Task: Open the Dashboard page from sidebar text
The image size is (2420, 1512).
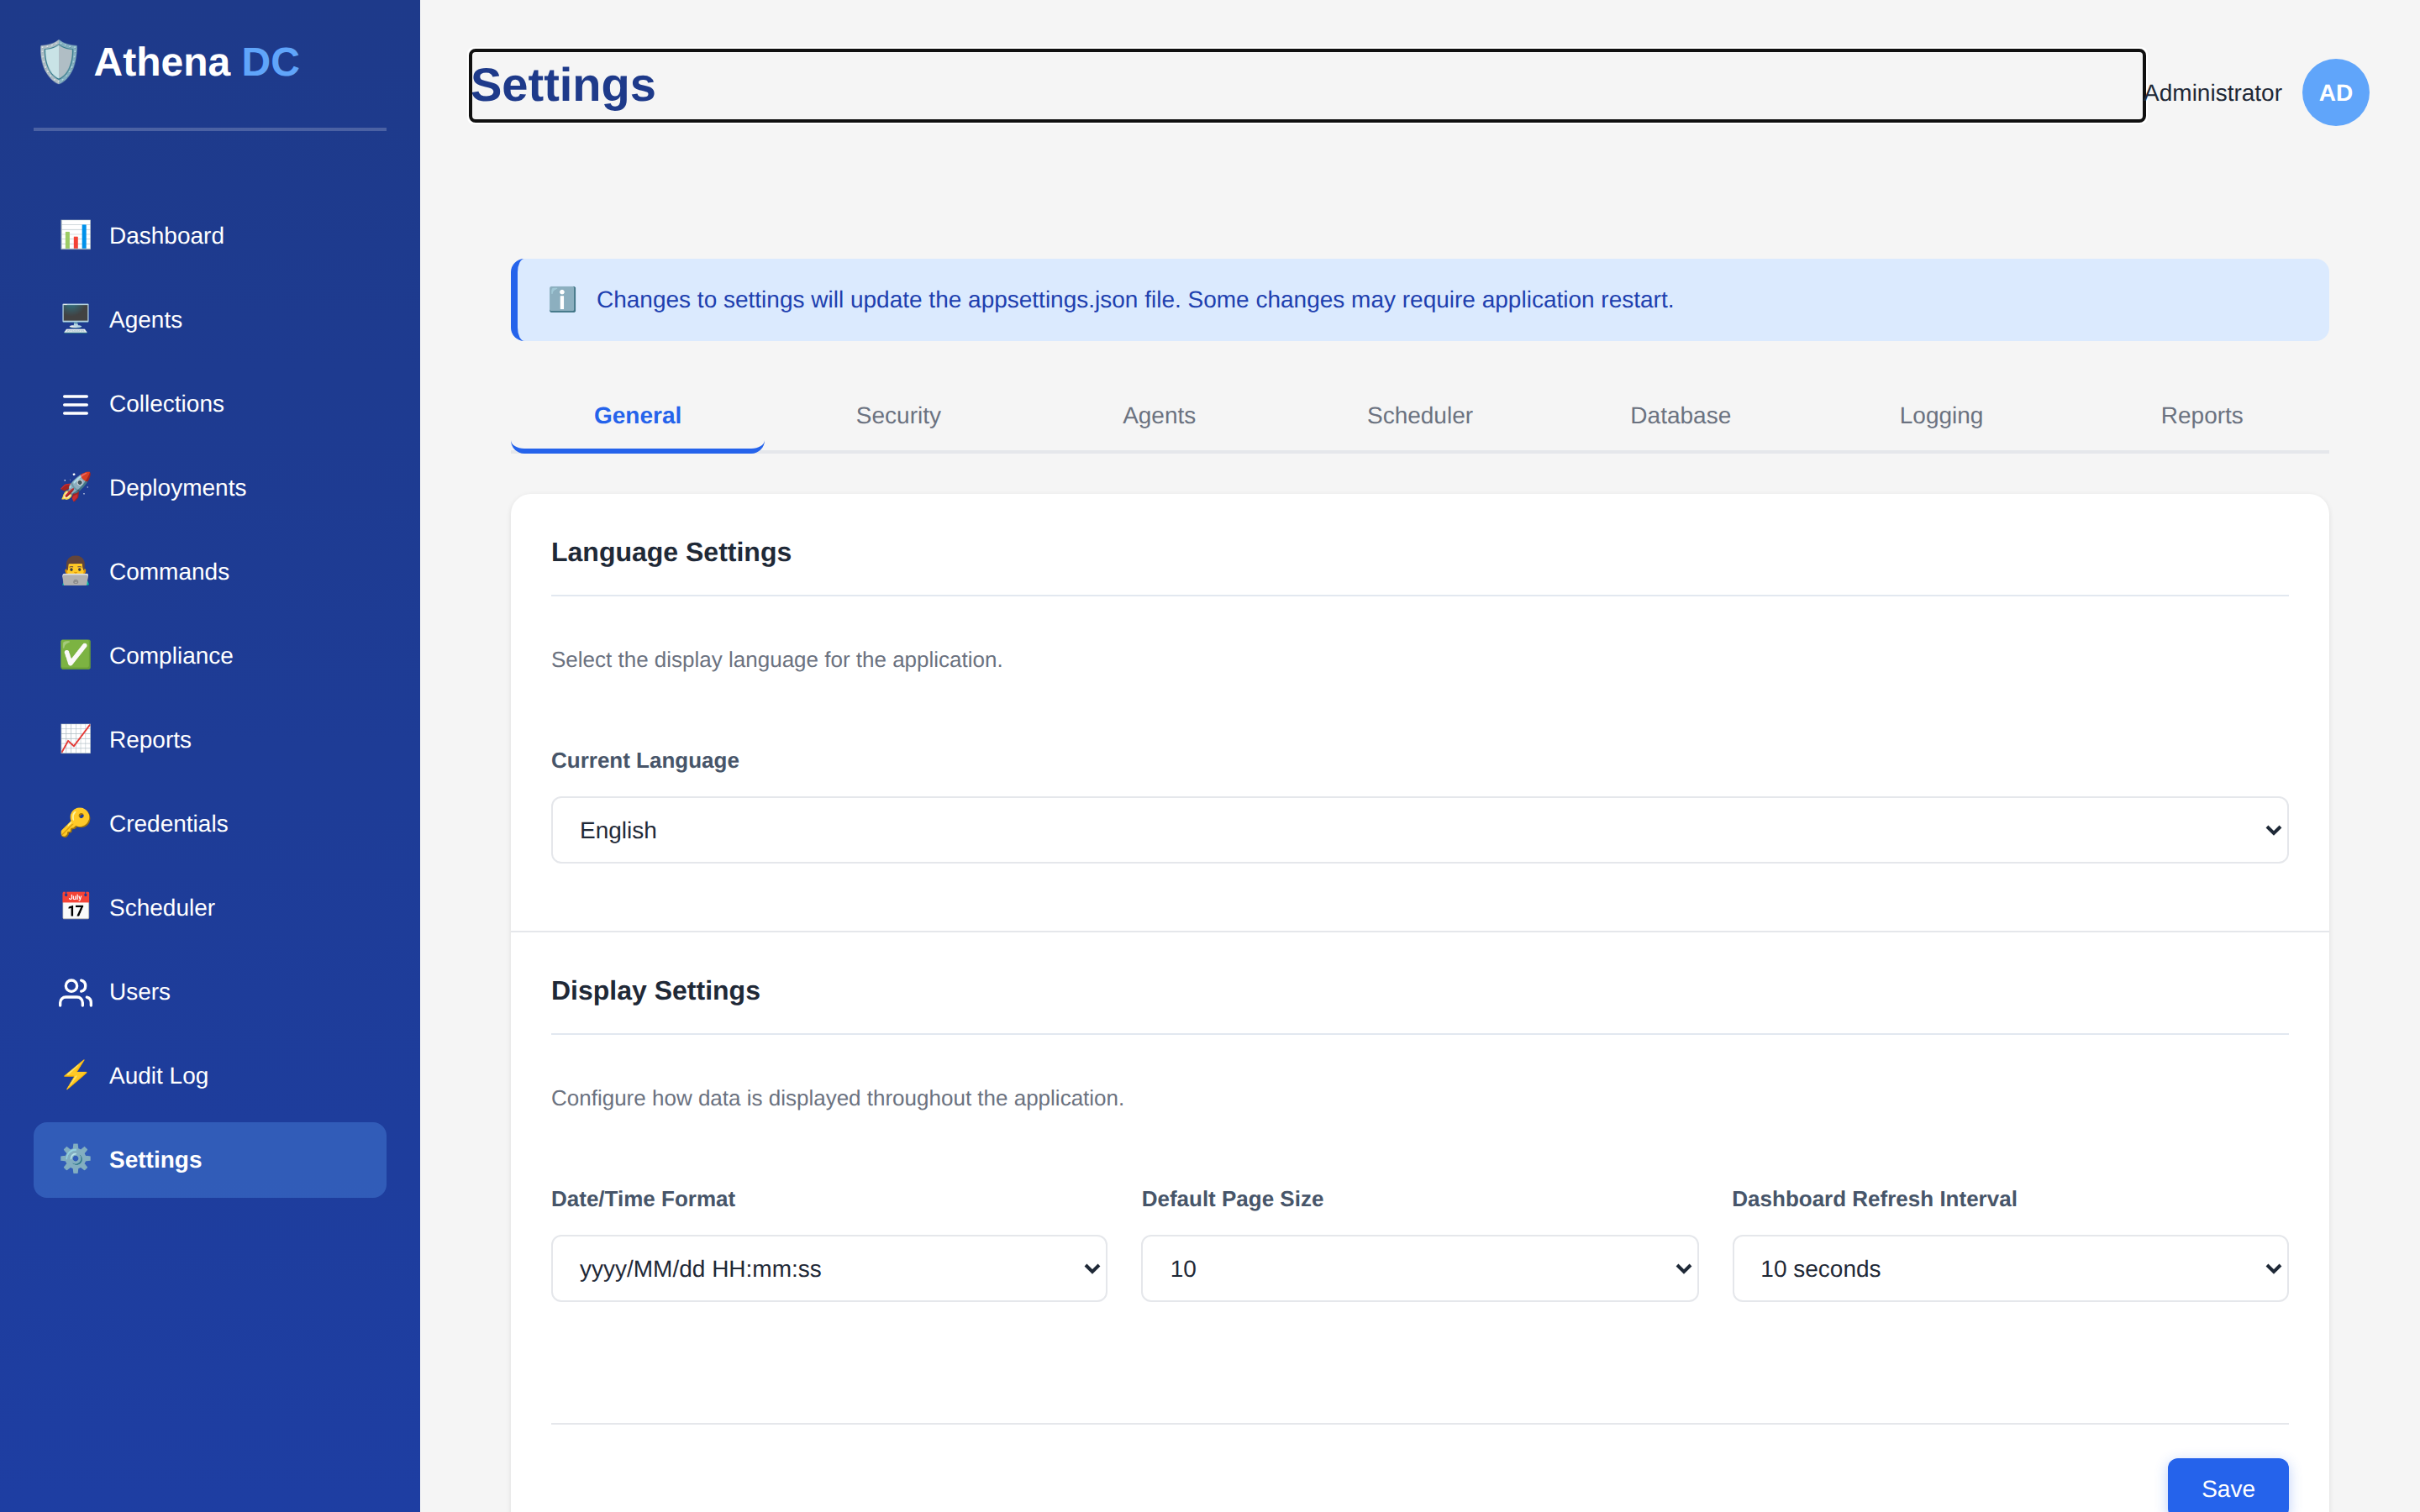Action: click(166, 235)
